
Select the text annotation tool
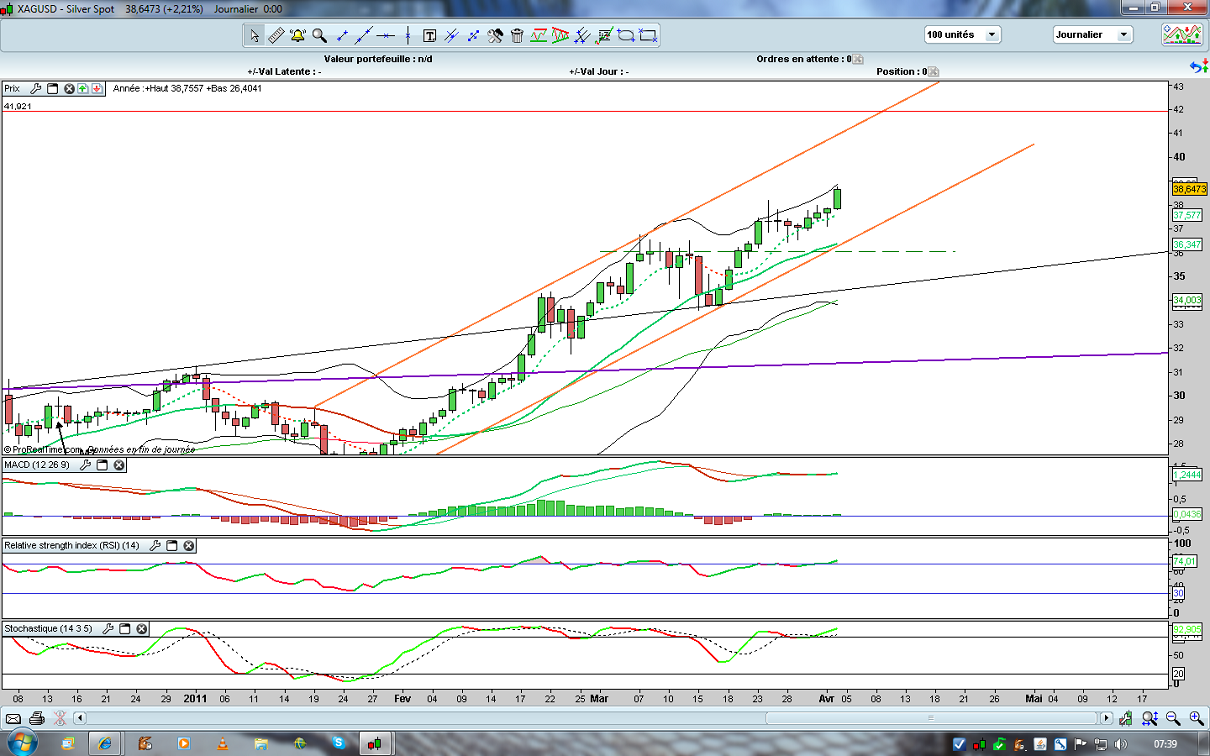(x=430, y=36)
